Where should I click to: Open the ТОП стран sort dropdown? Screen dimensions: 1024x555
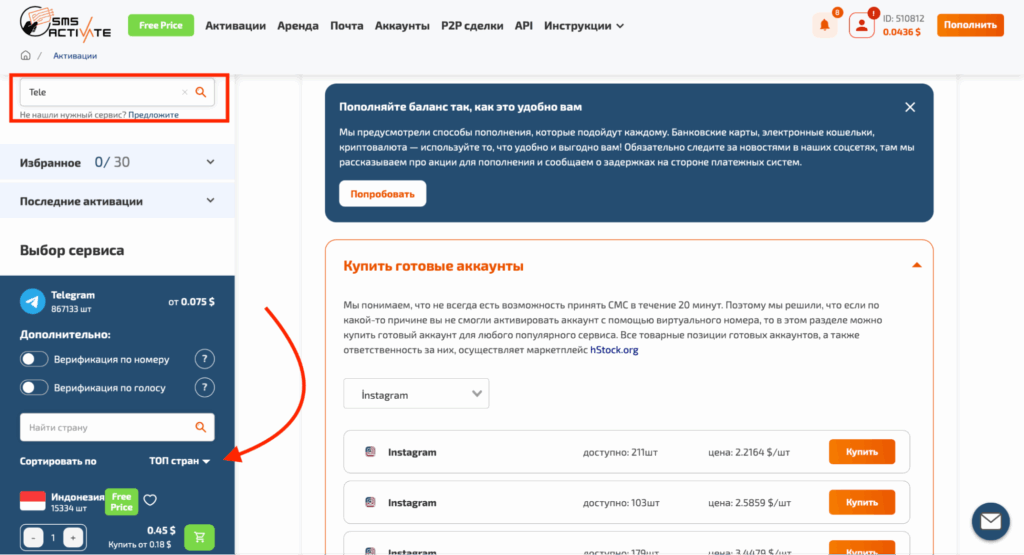click(x=180, y=461)
